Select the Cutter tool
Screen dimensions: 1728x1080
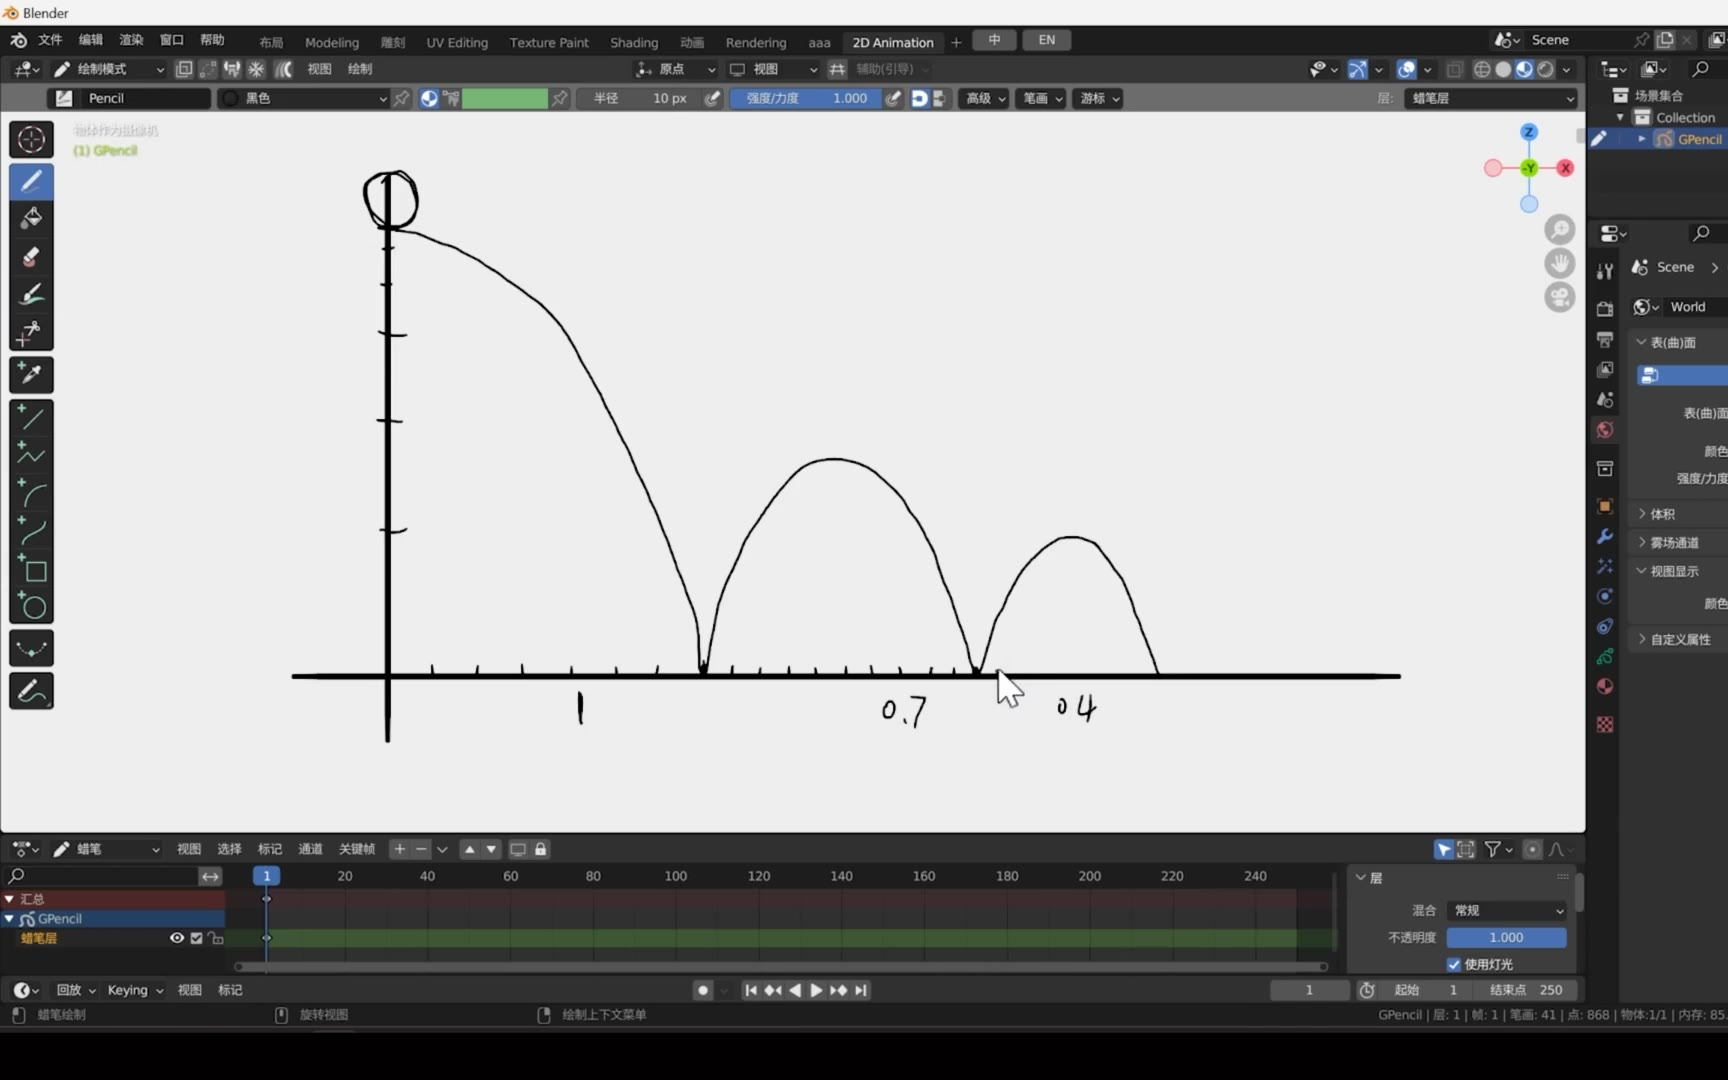pyautogui.click(x=31, y=332)
